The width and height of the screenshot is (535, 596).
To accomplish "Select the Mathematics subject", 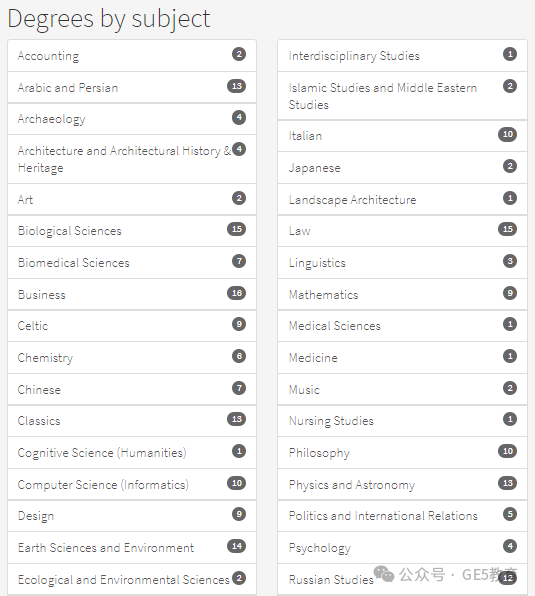I will (x=402, y=295).
